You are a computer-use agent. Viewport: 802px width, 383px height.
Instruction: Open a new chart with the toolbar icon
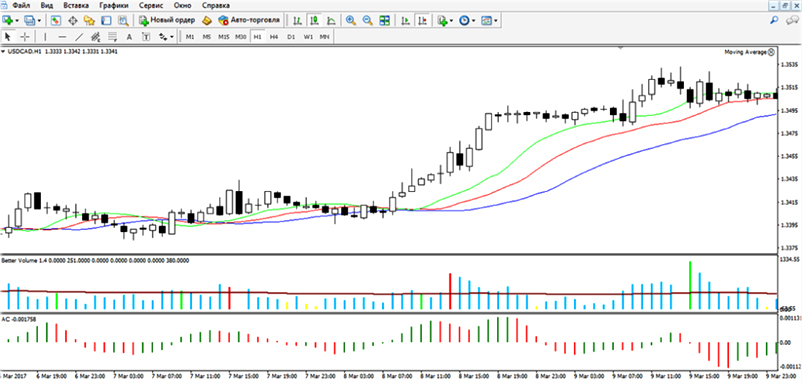pyautogui.click(x=8, y=20)
